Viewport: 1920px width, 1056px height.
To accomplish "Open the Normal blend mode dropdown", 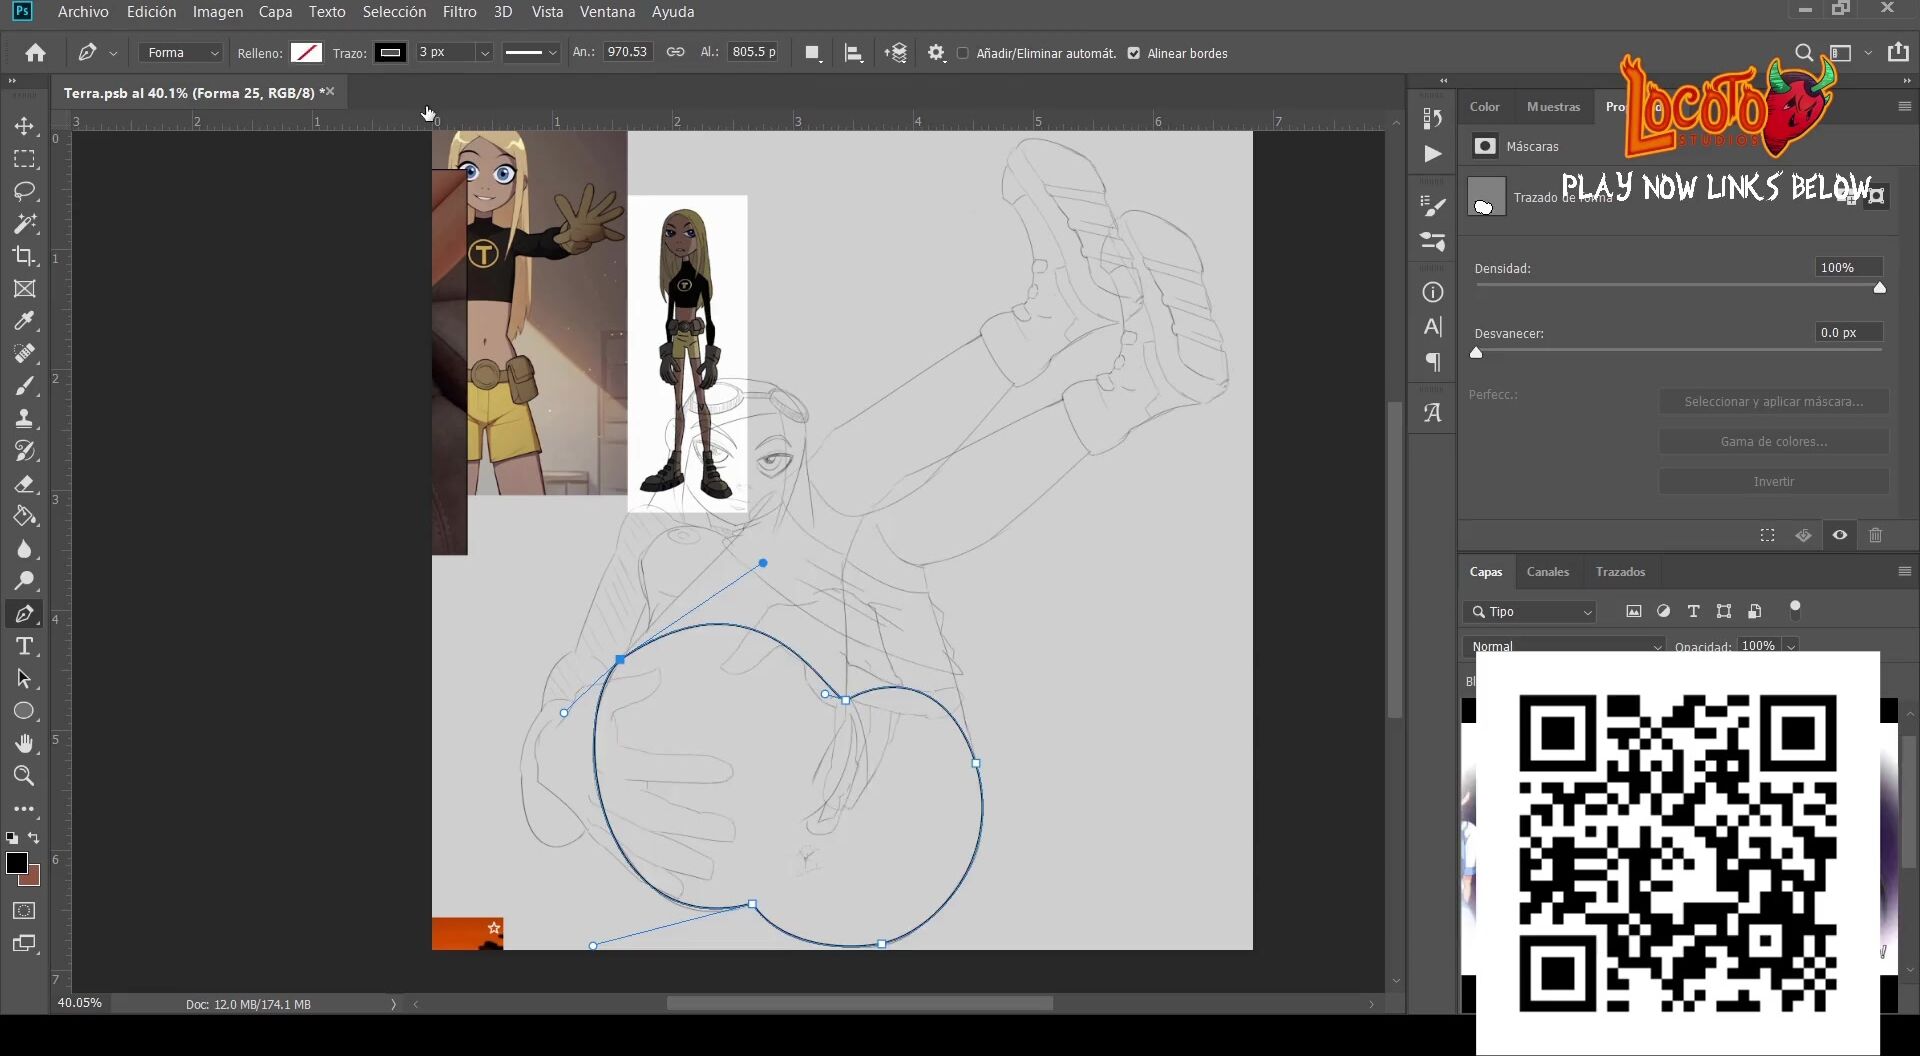I will (1565, 646).
